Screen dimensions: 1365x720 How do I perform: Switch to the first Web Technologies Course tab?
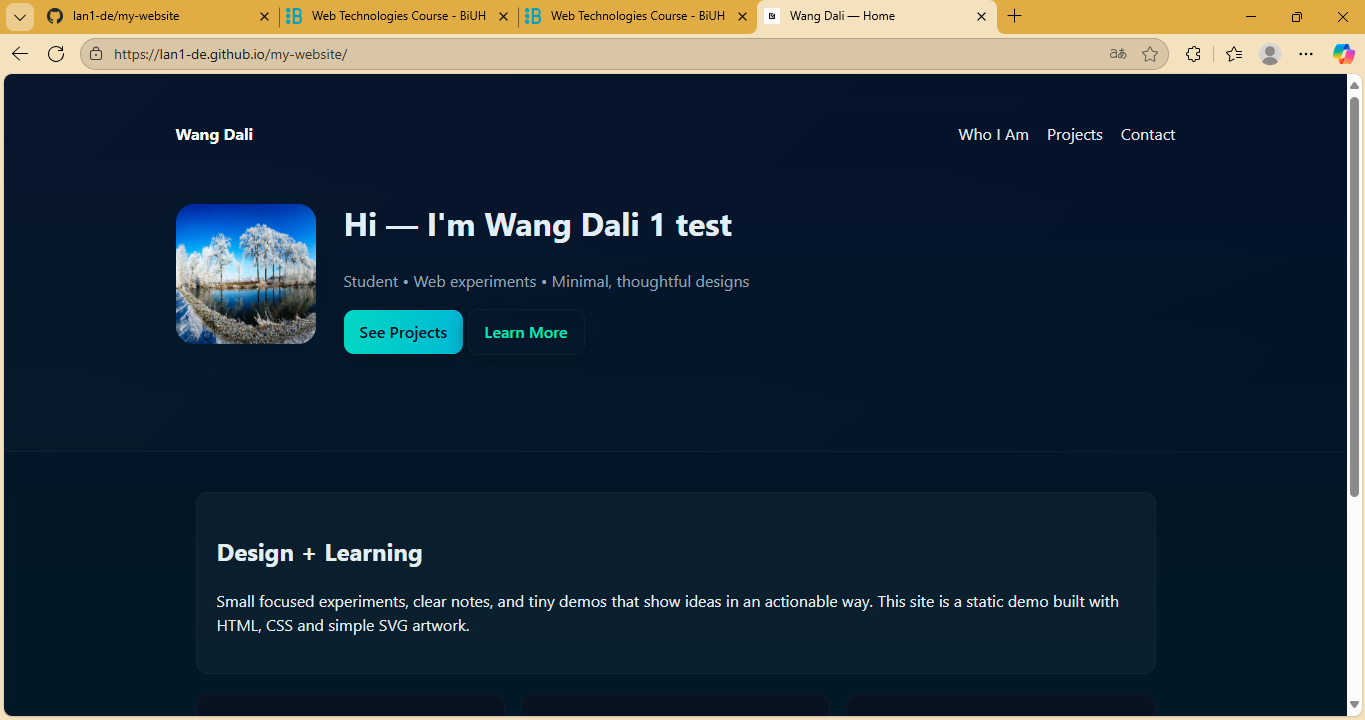point(398,16)
